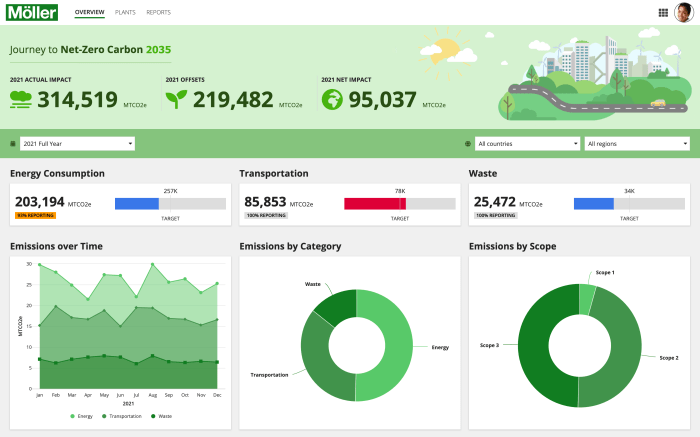The image size is (700, 437).
Task: Click the Möller logo
Action: click(x=32, y=12)
